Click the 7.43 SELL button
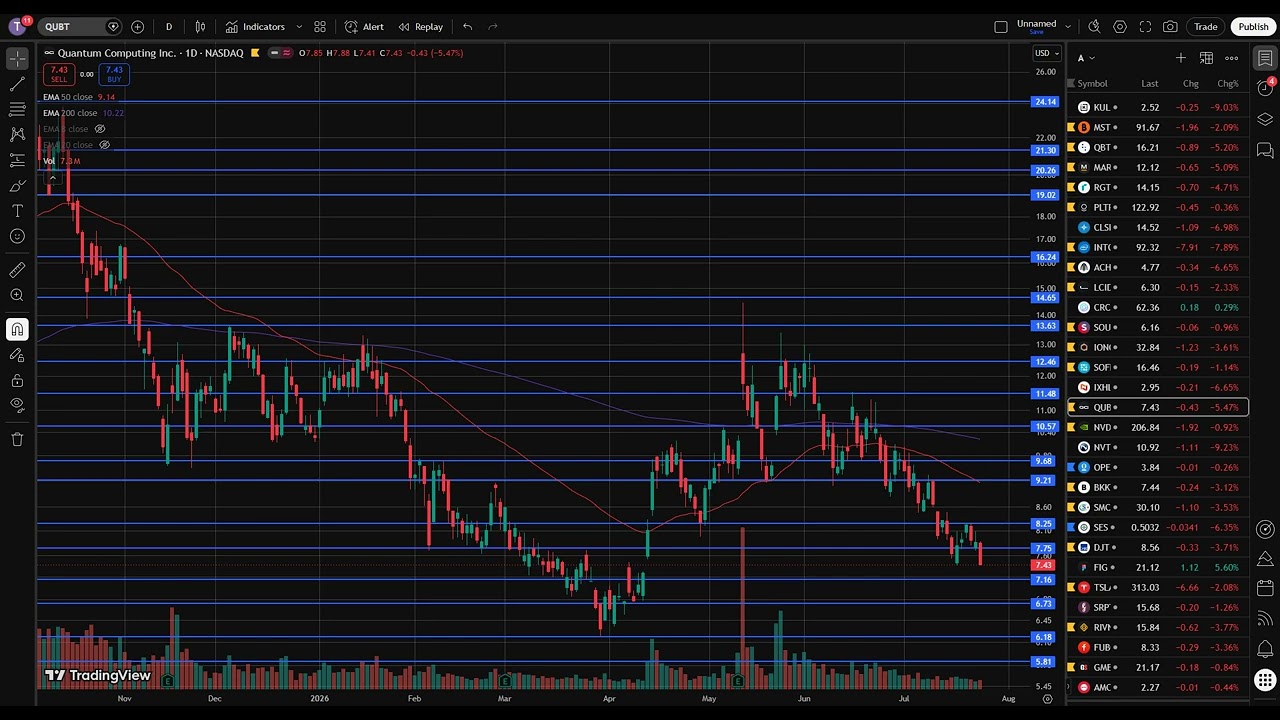Screen dimensions: 1280x720 pyautogui.click(x=59, y=74)
